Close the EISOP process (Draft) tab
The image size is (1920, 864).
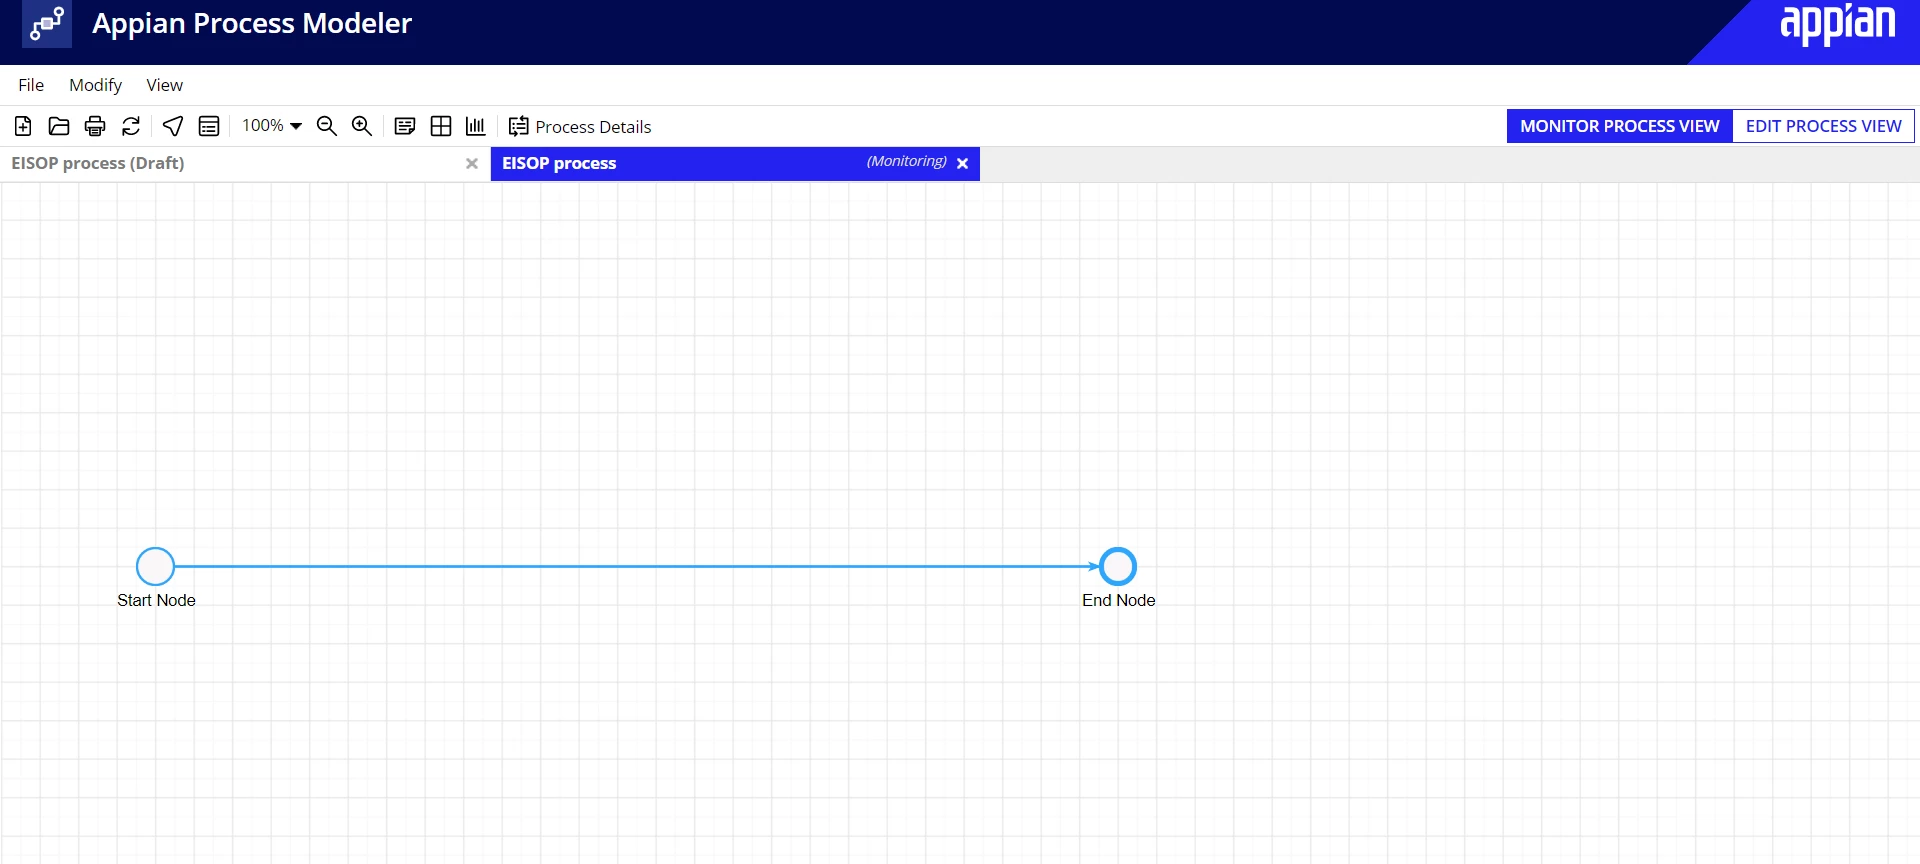click(472, 164)
